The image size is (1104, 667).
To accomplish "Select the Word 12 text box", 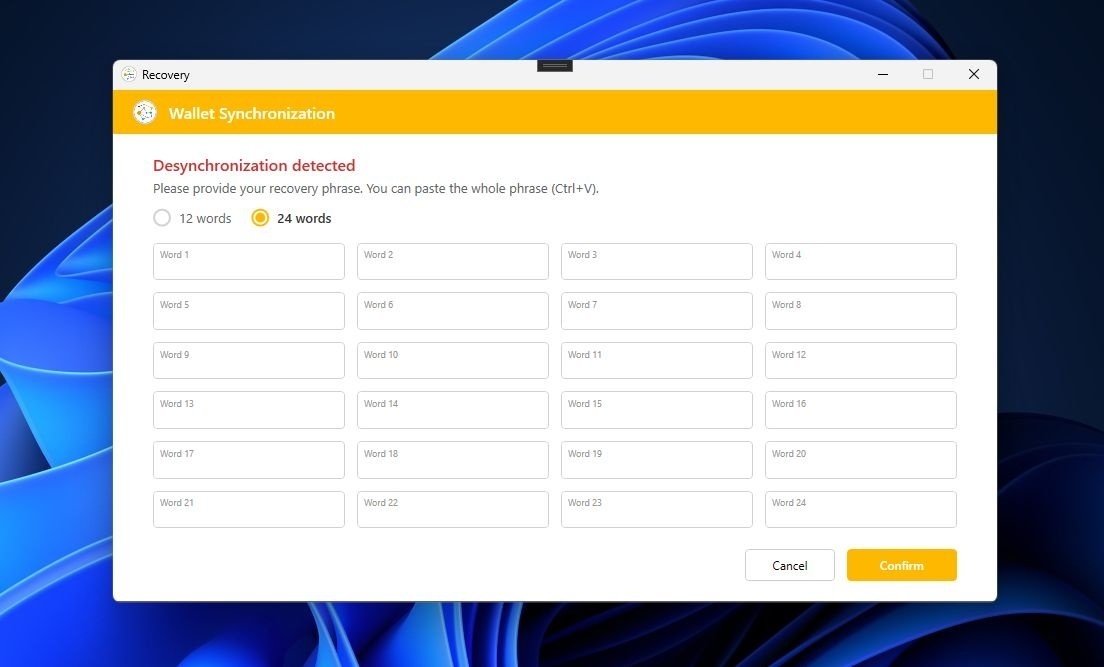I will point(860,361).
